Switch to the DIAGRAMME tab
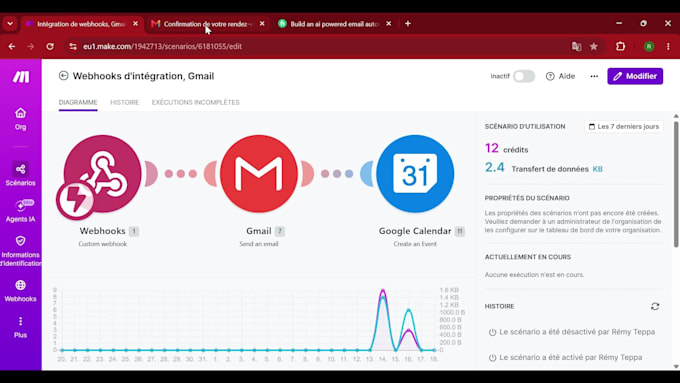This screenshot has height=383, width=680. (x=78, y=102)
